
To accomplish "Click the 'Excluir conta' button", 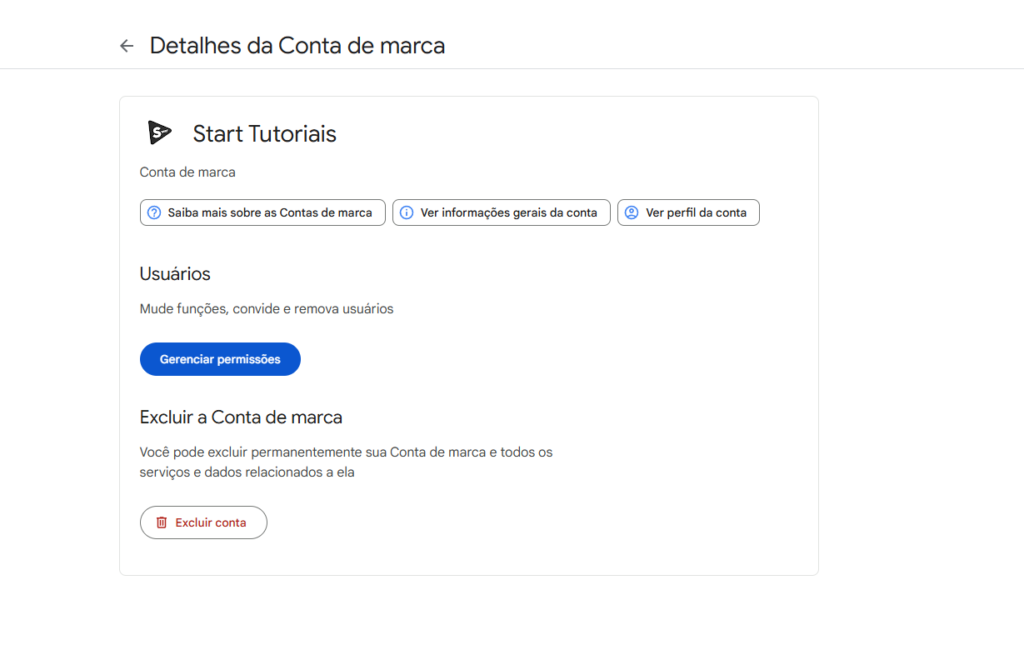I will click(203, 522).
